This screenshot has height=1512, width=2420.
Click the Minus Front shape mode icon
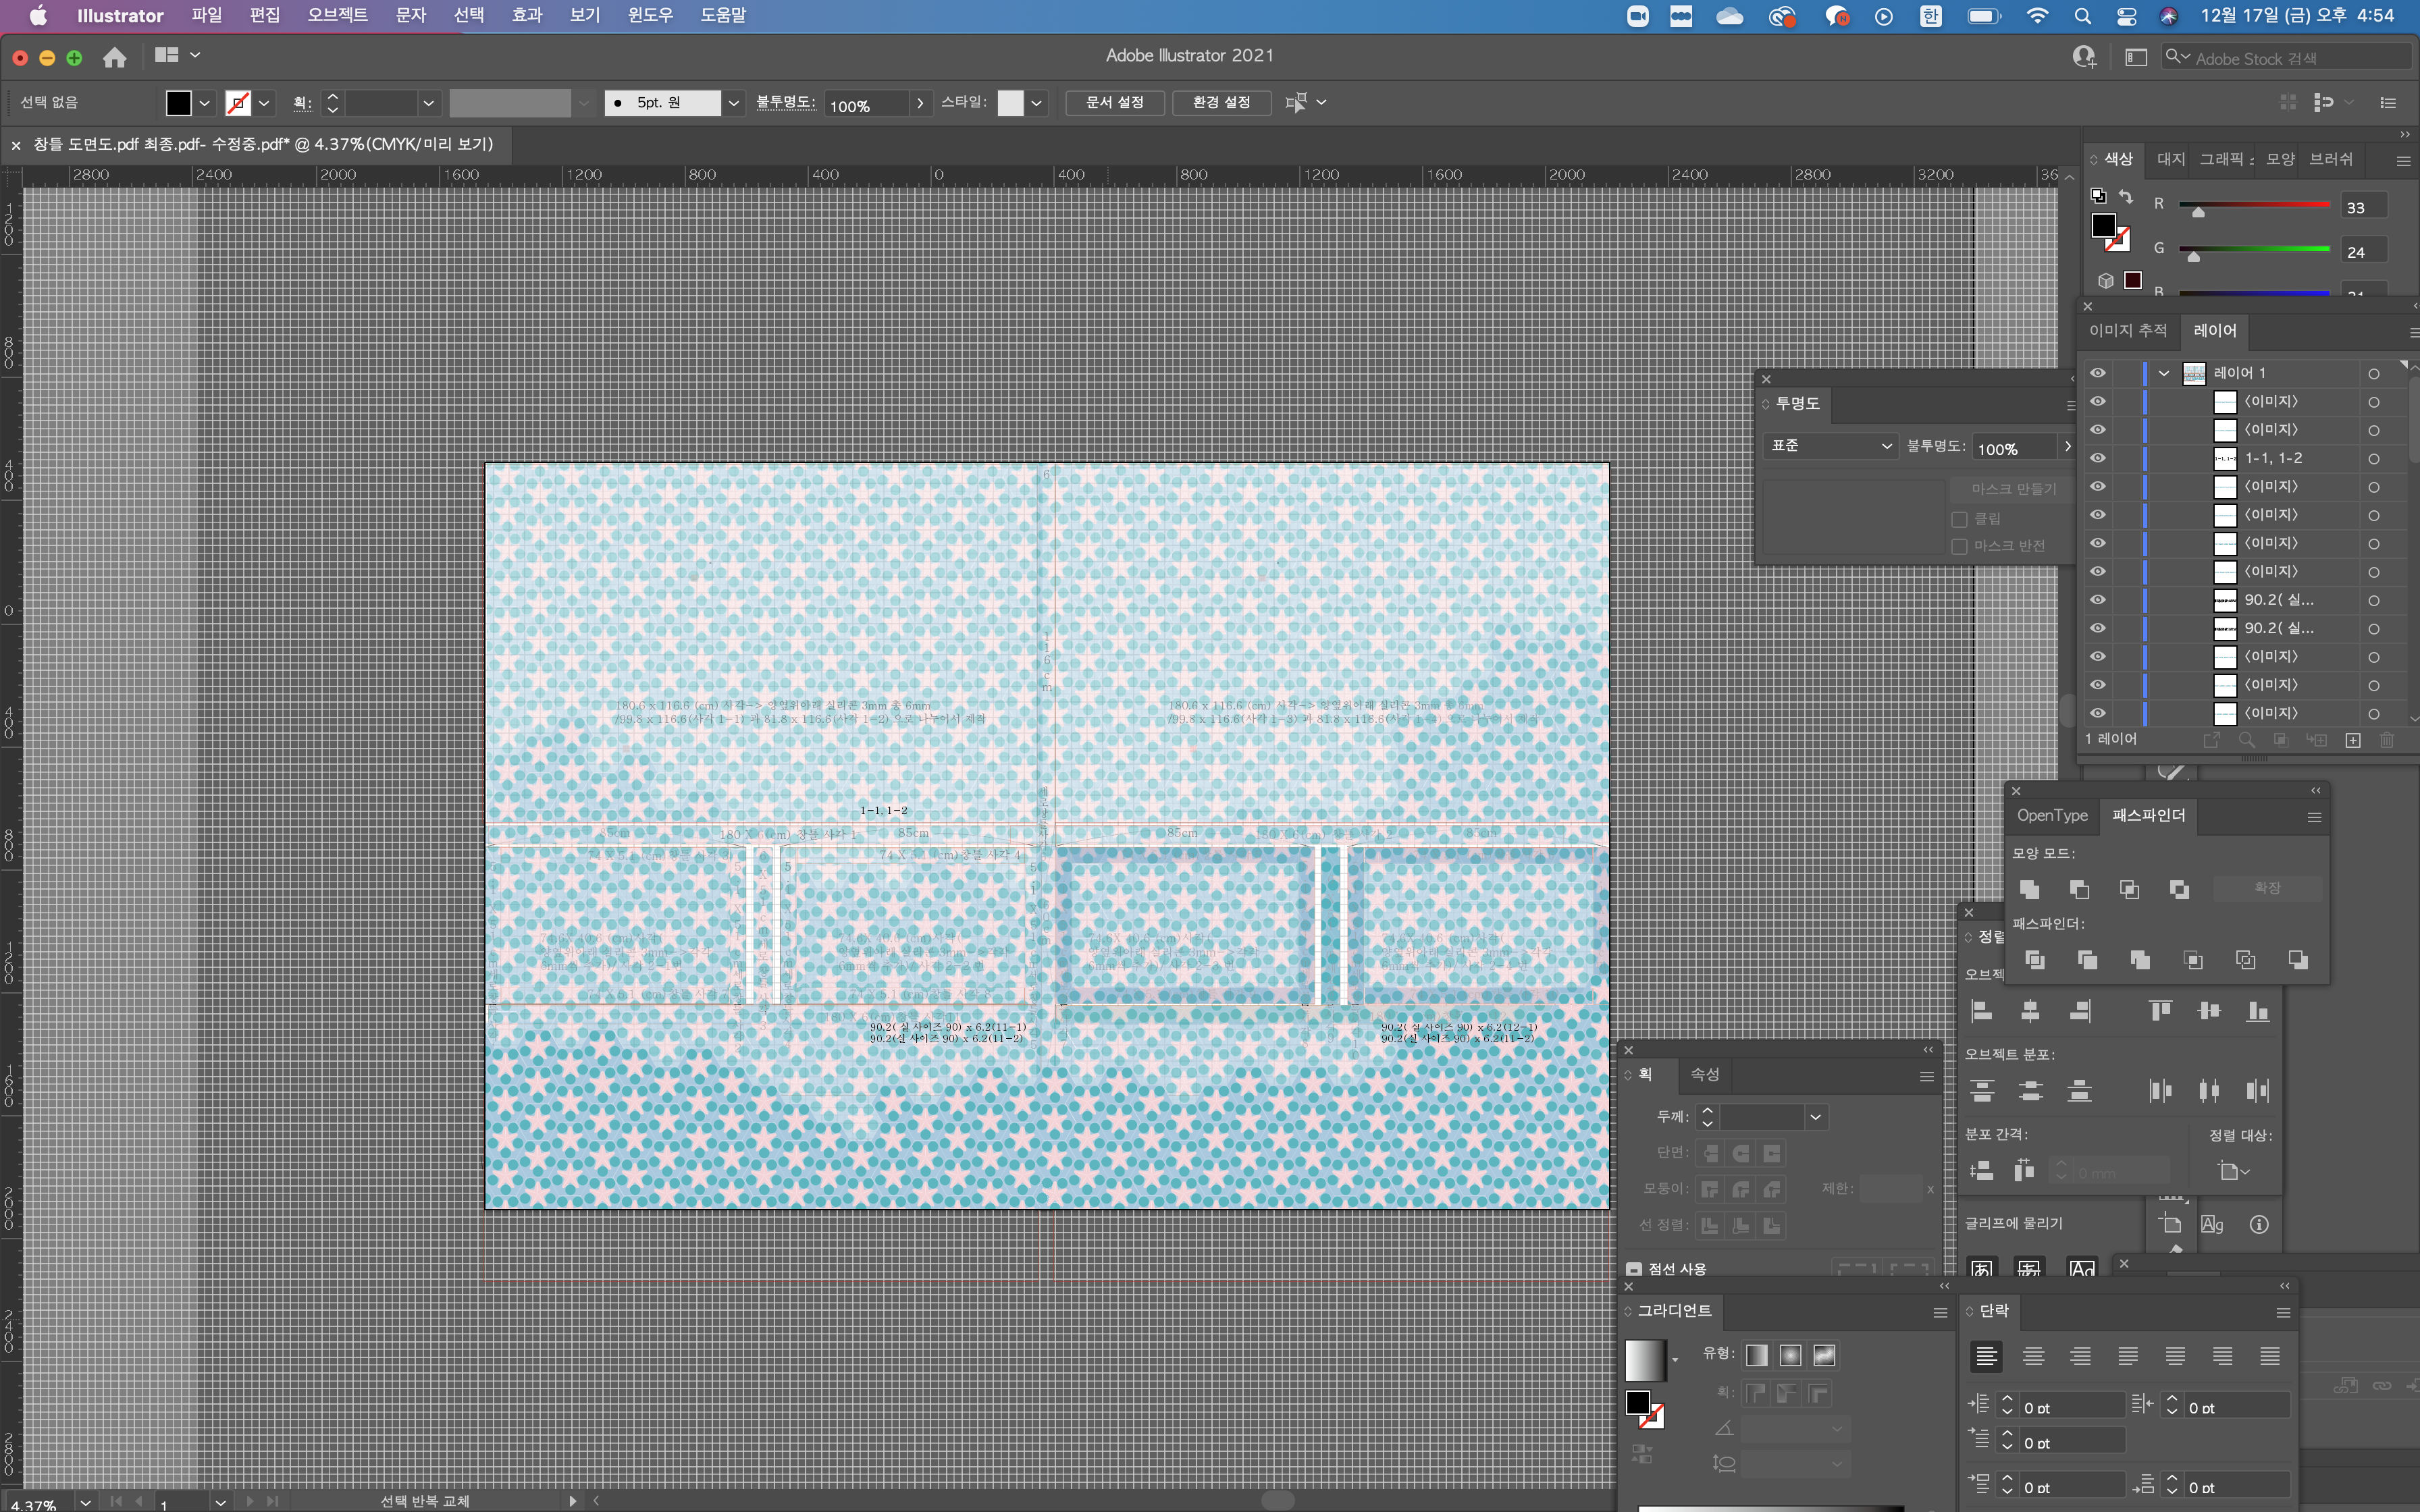tap(2079, 889)
